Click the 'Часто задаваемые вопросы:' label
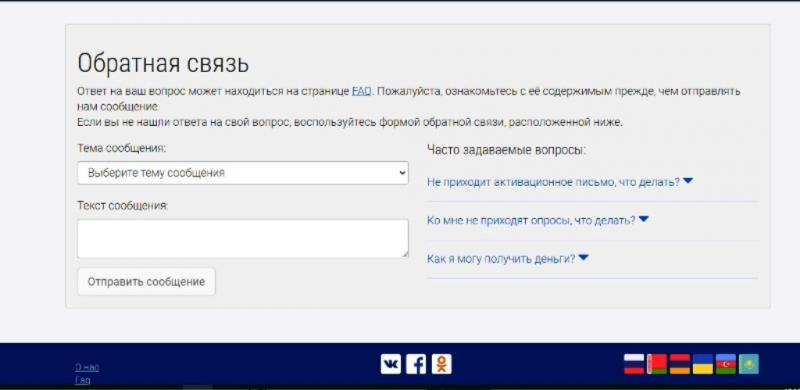This screenshot has width=800, height=390. [506, 150]
